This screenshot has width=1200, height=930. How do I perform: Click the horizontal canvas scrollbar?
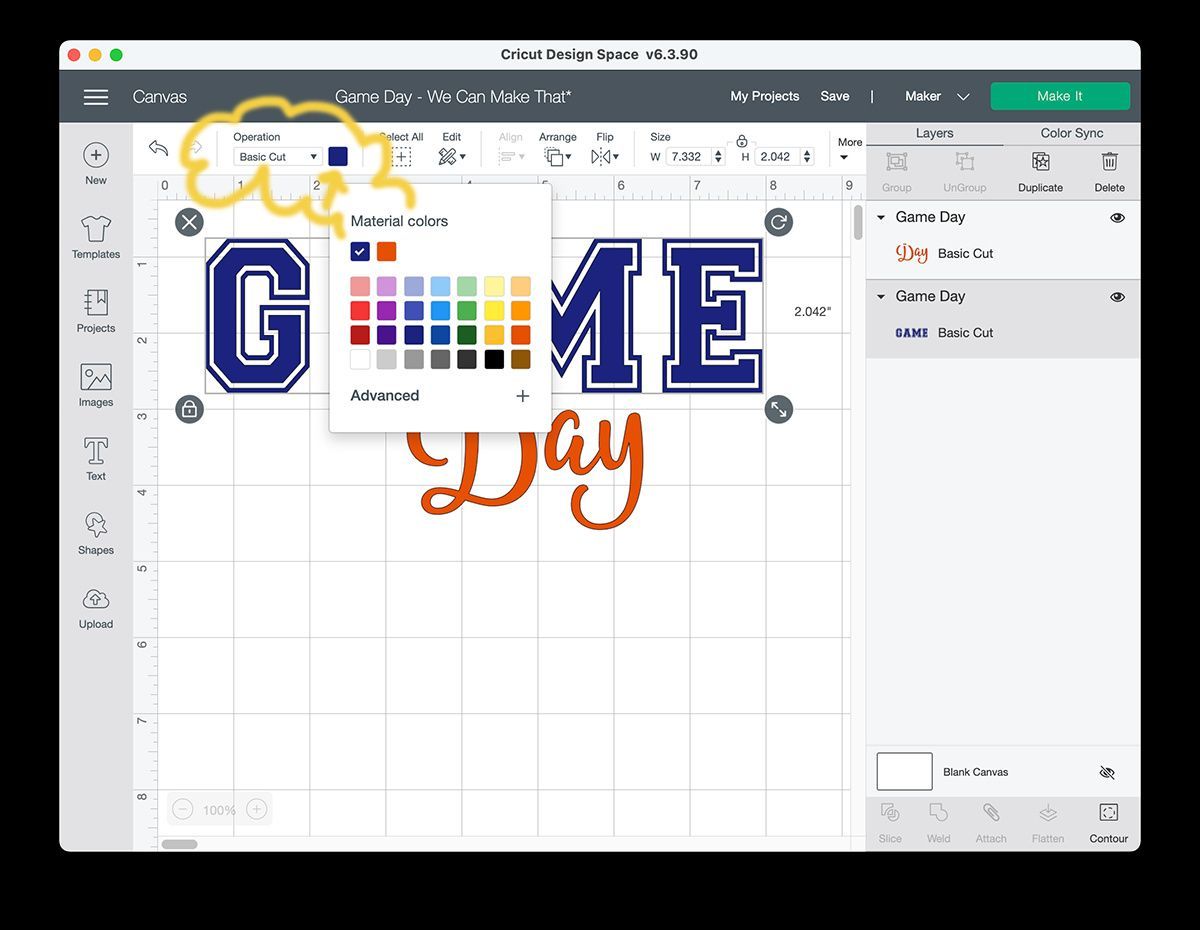click(180, 844)
